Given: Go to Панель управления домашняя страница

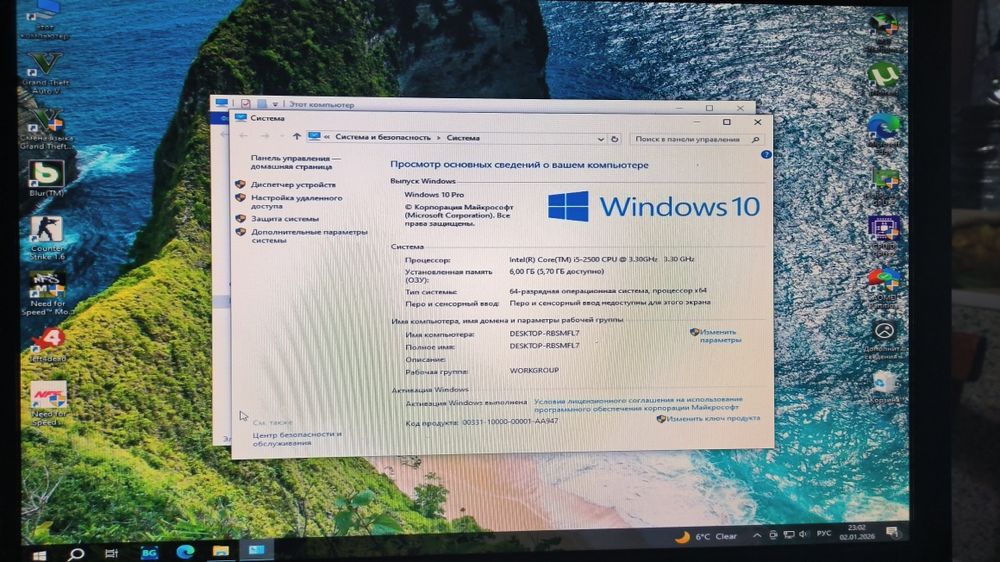Looking at the screenshot, I should [x=295, y=162].
